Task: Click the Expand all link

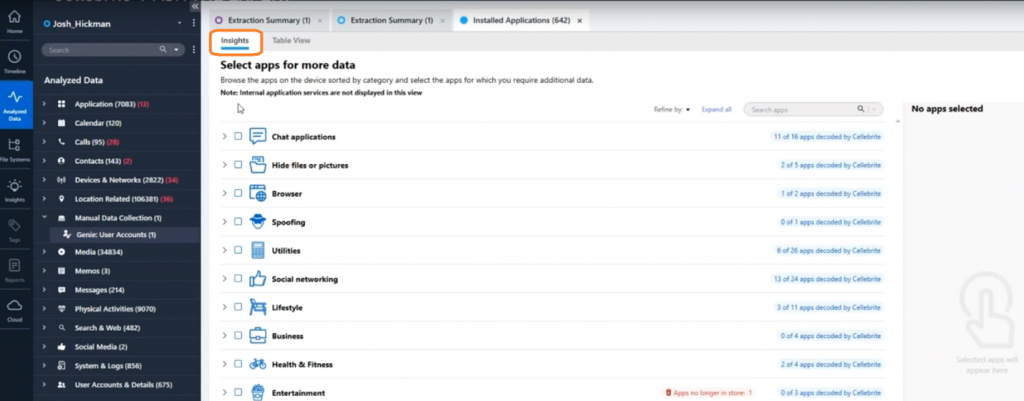Action: pyautogui.click(x=716, y=110)
